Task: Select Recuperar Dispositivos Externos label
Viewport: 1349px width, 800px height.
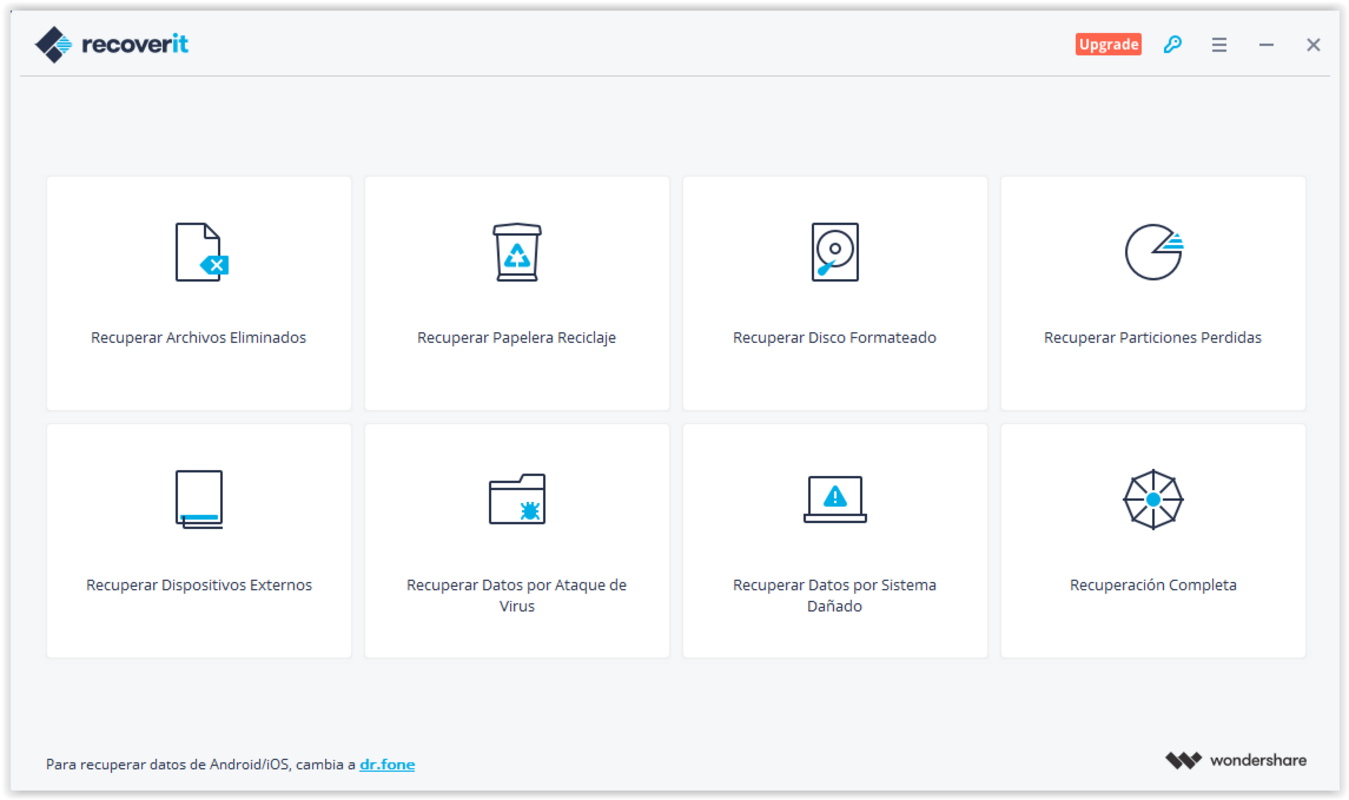Action: click(199, 585)
